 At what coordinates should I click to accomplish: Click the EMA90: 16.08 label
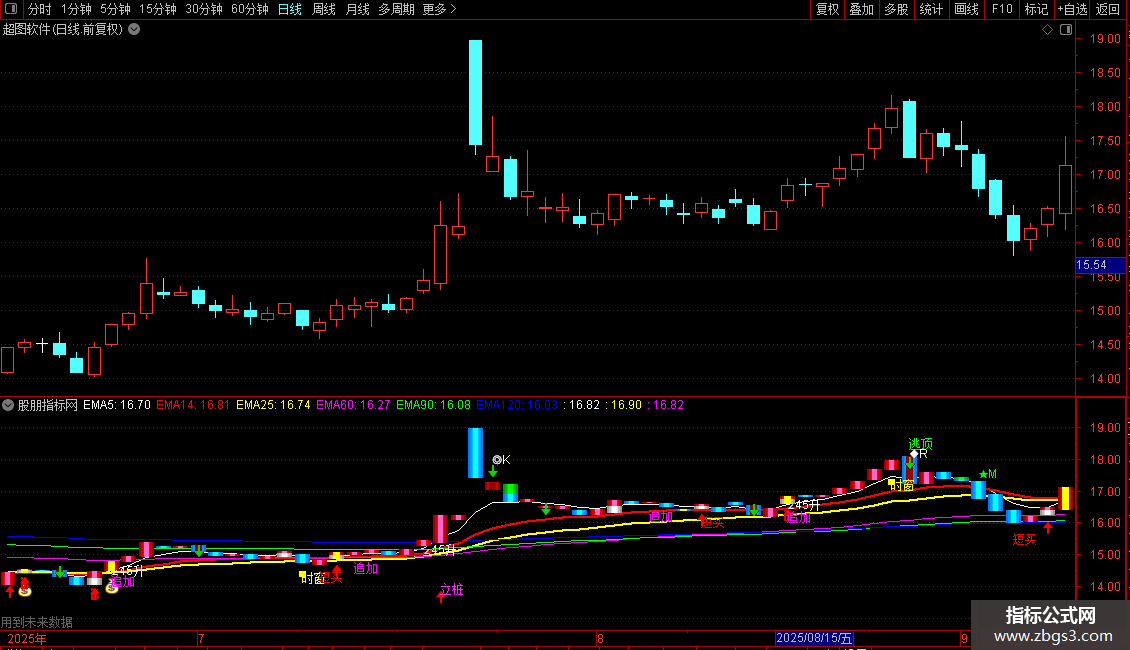[433, 405]
